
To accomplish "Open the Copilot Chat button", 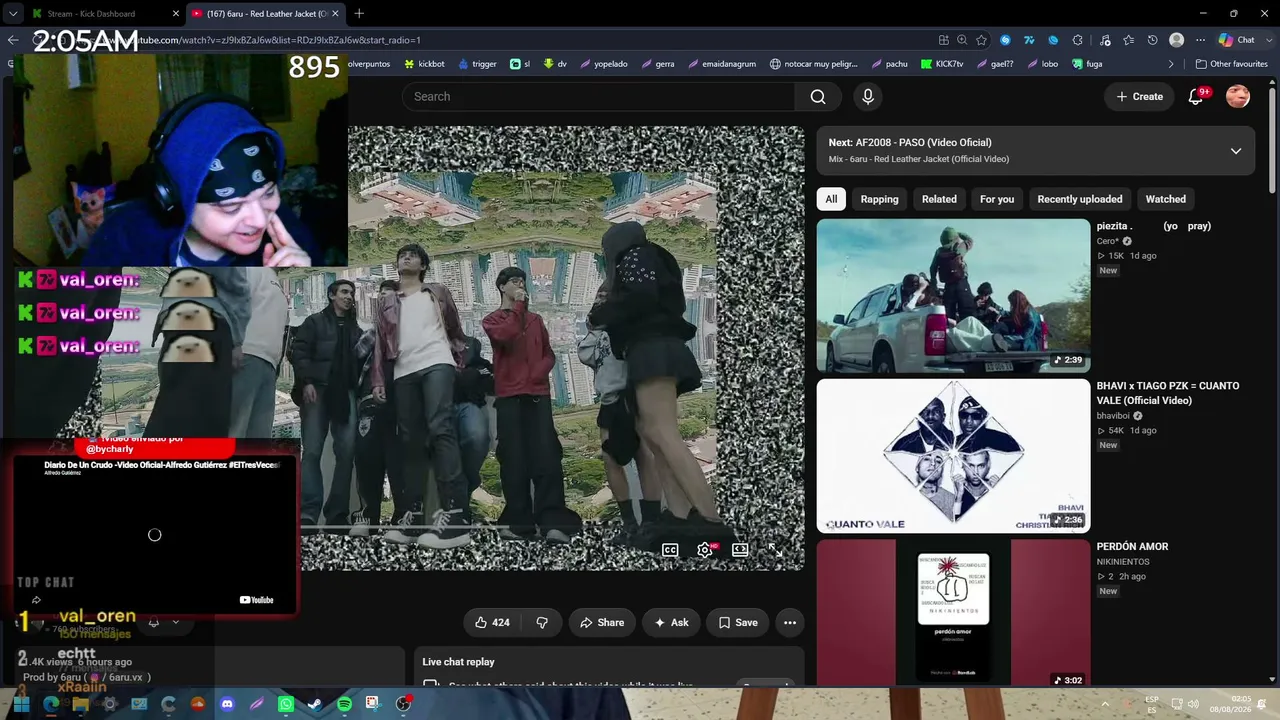I will point(1237,40).
